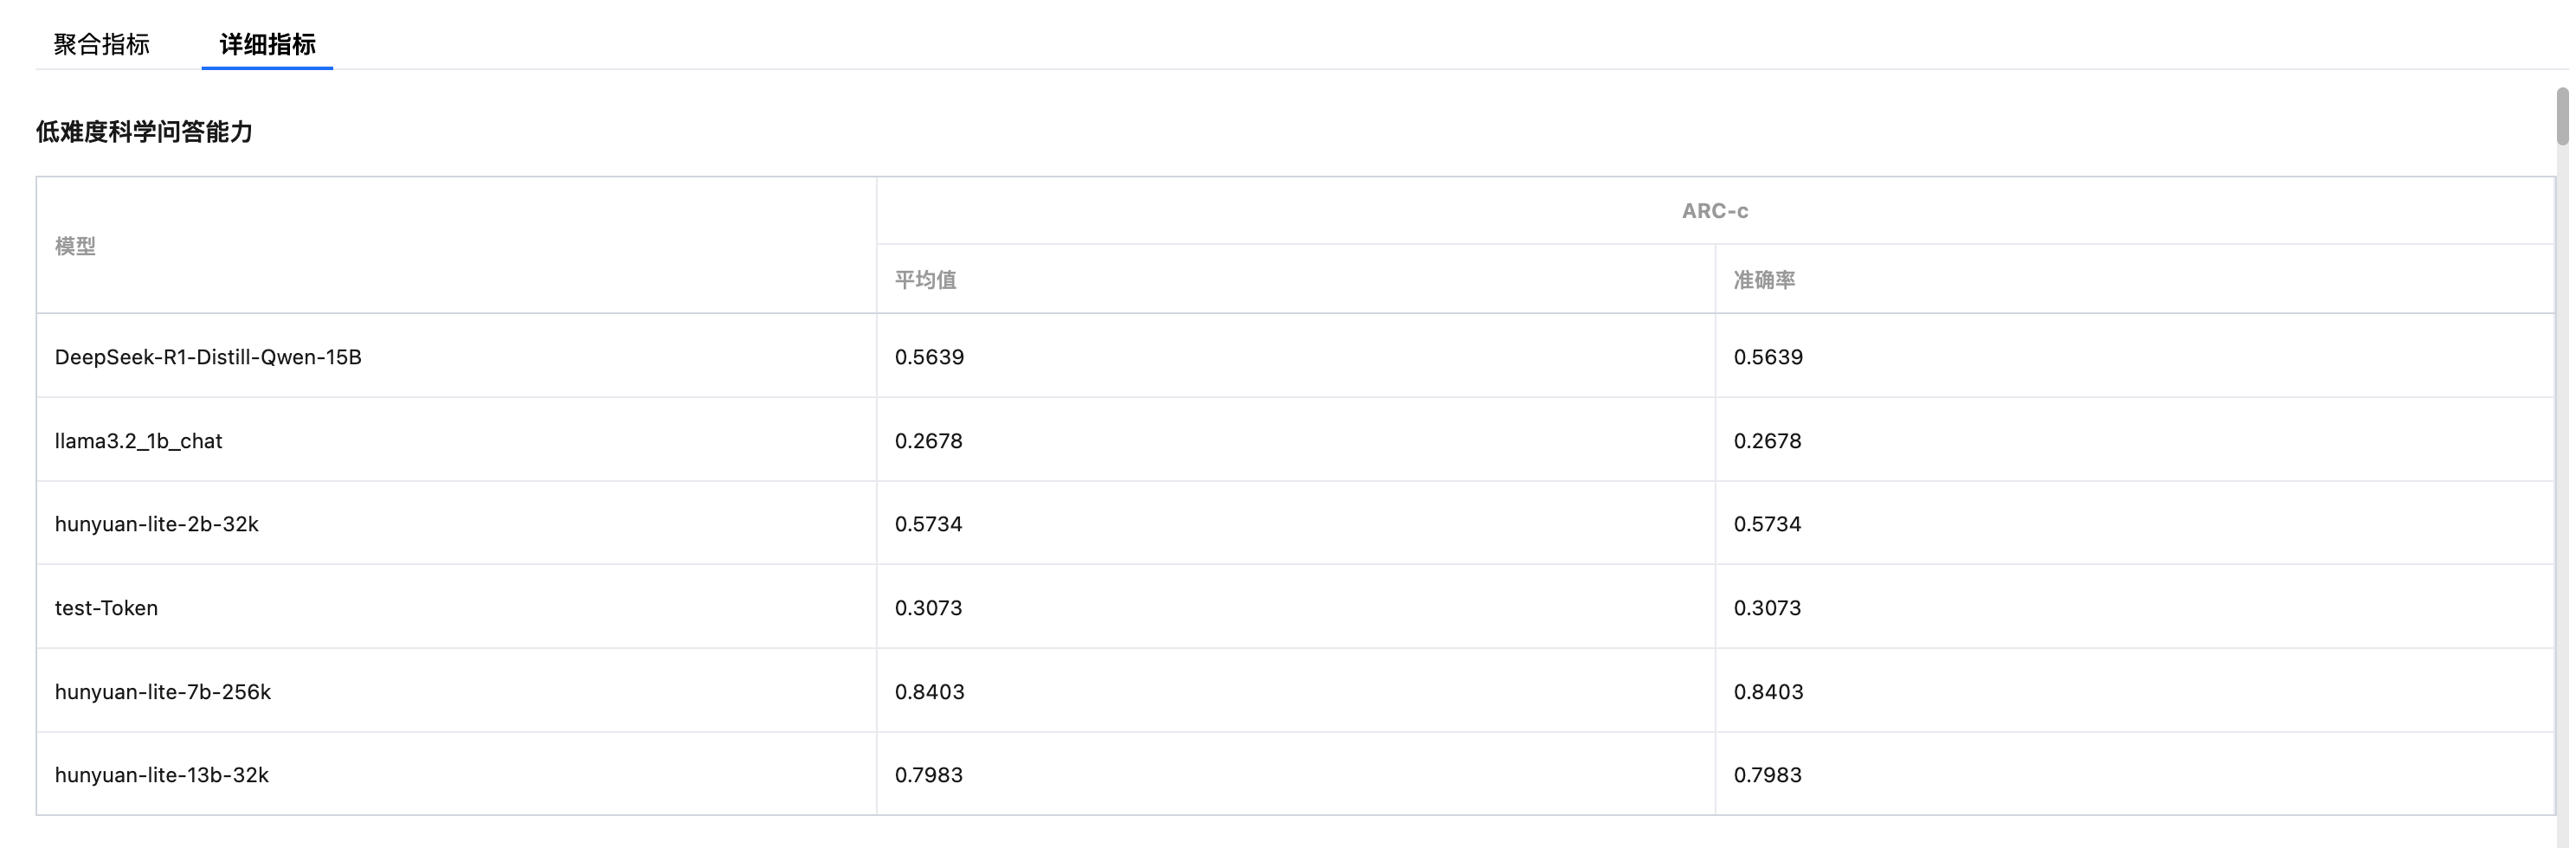Click the 模型 column header
2576x848 pixels.
click(x=75, y=246)
